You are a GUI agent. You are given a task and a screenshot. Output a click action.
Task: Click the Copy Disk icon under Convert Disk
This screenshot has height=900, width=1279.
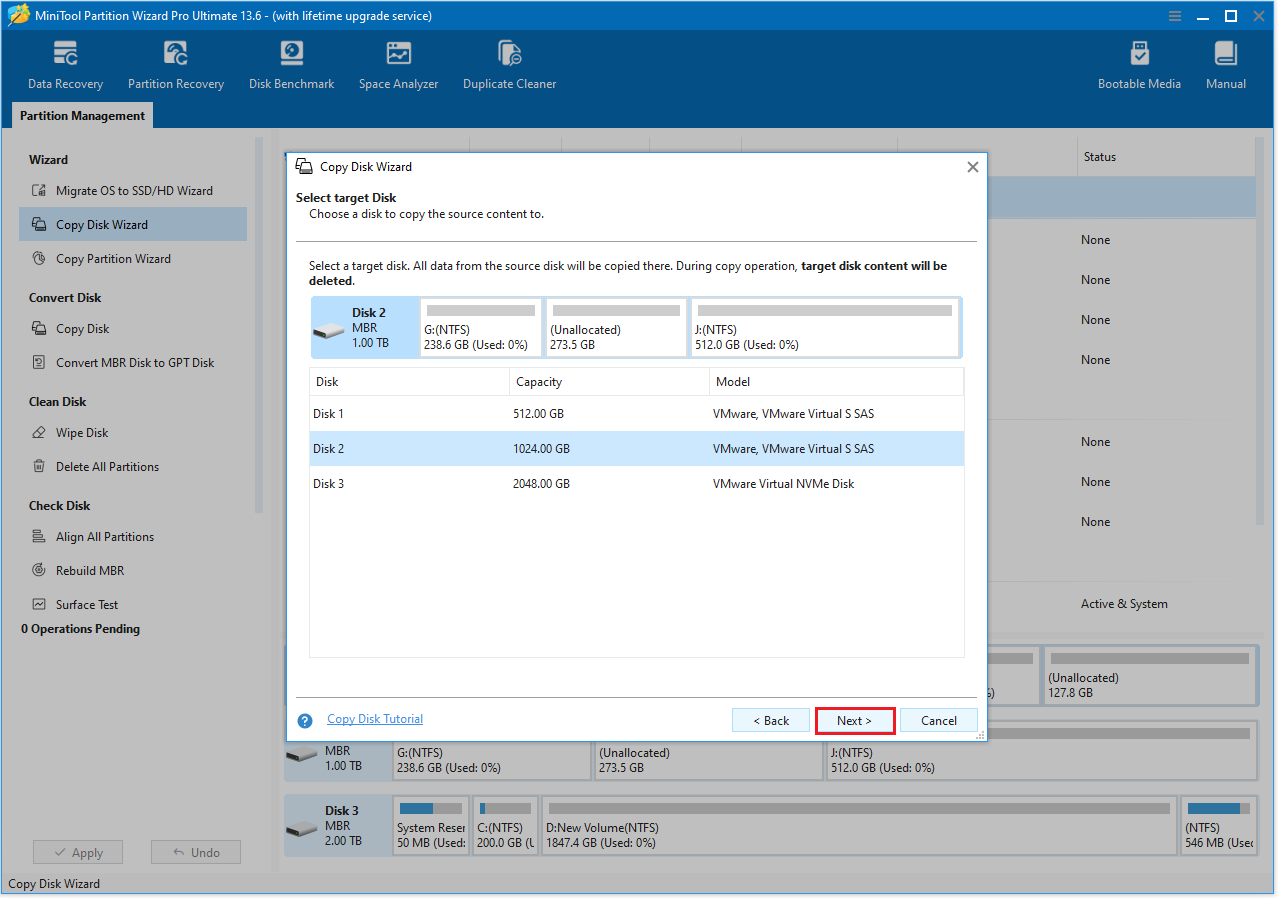click(x=39, y=329)
